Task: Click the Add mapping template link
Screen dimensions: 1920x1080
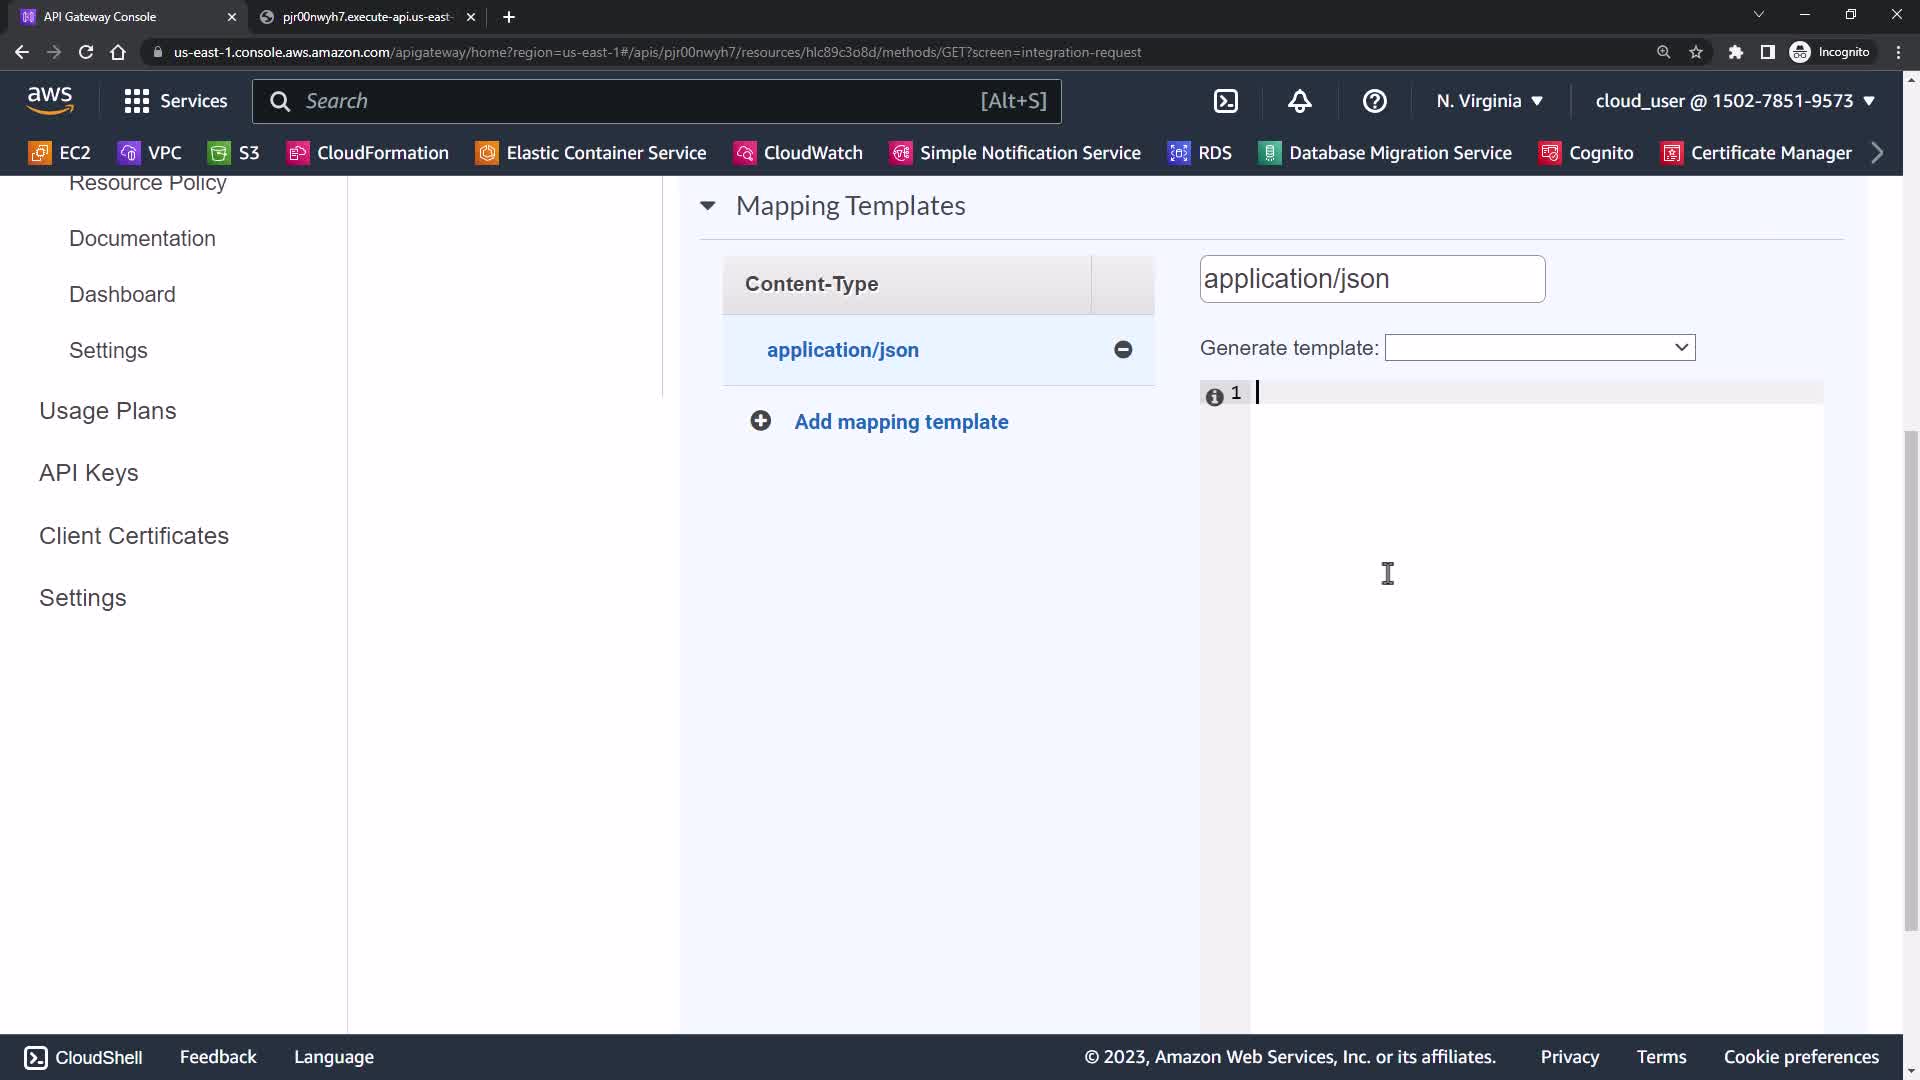Action: point(901,422)
